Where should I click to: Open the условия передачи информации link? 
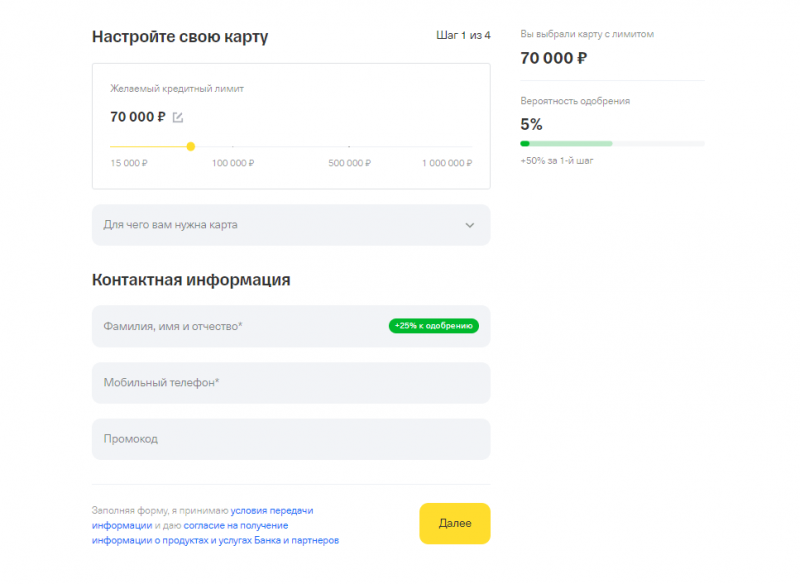272,510
